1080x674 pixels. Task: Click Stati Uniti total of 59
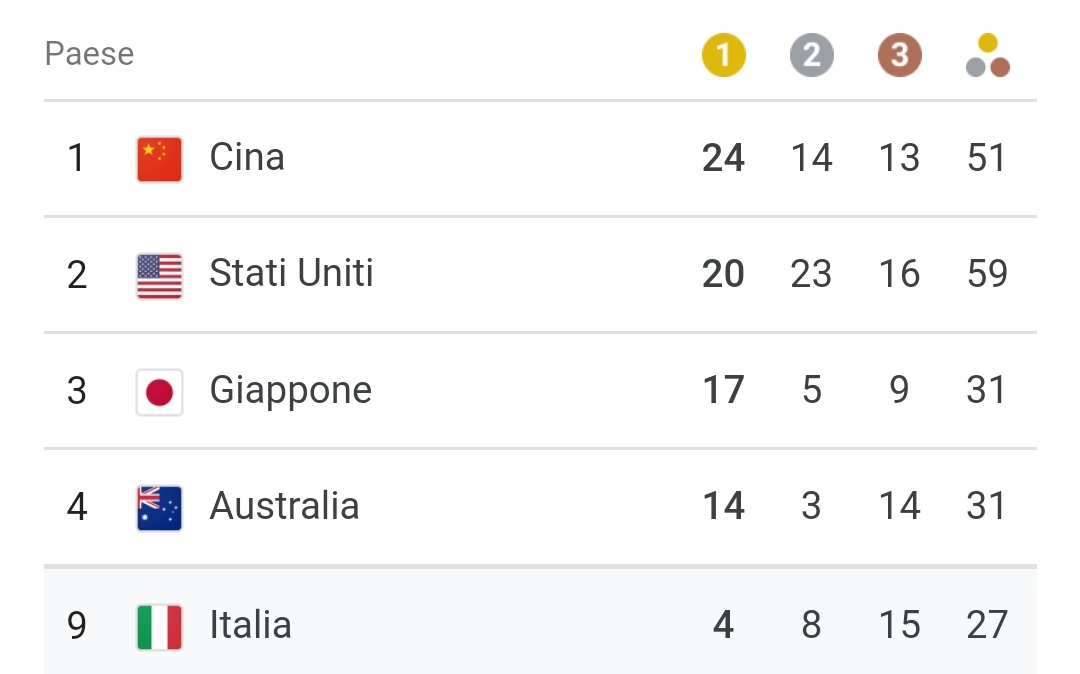987,274
